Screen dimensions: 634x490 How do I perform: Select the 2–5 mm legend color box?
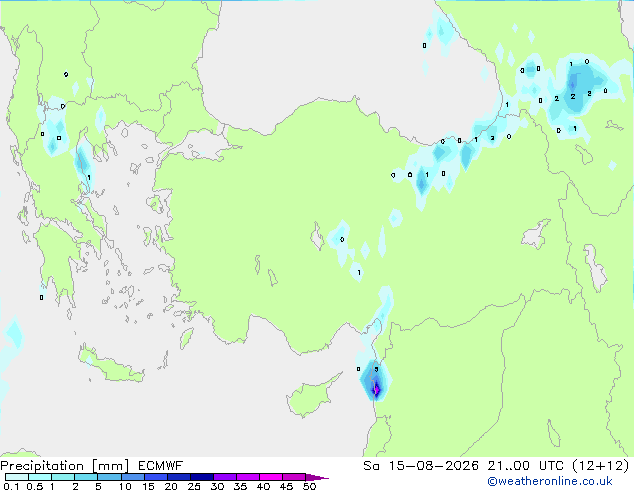(86, 477)
